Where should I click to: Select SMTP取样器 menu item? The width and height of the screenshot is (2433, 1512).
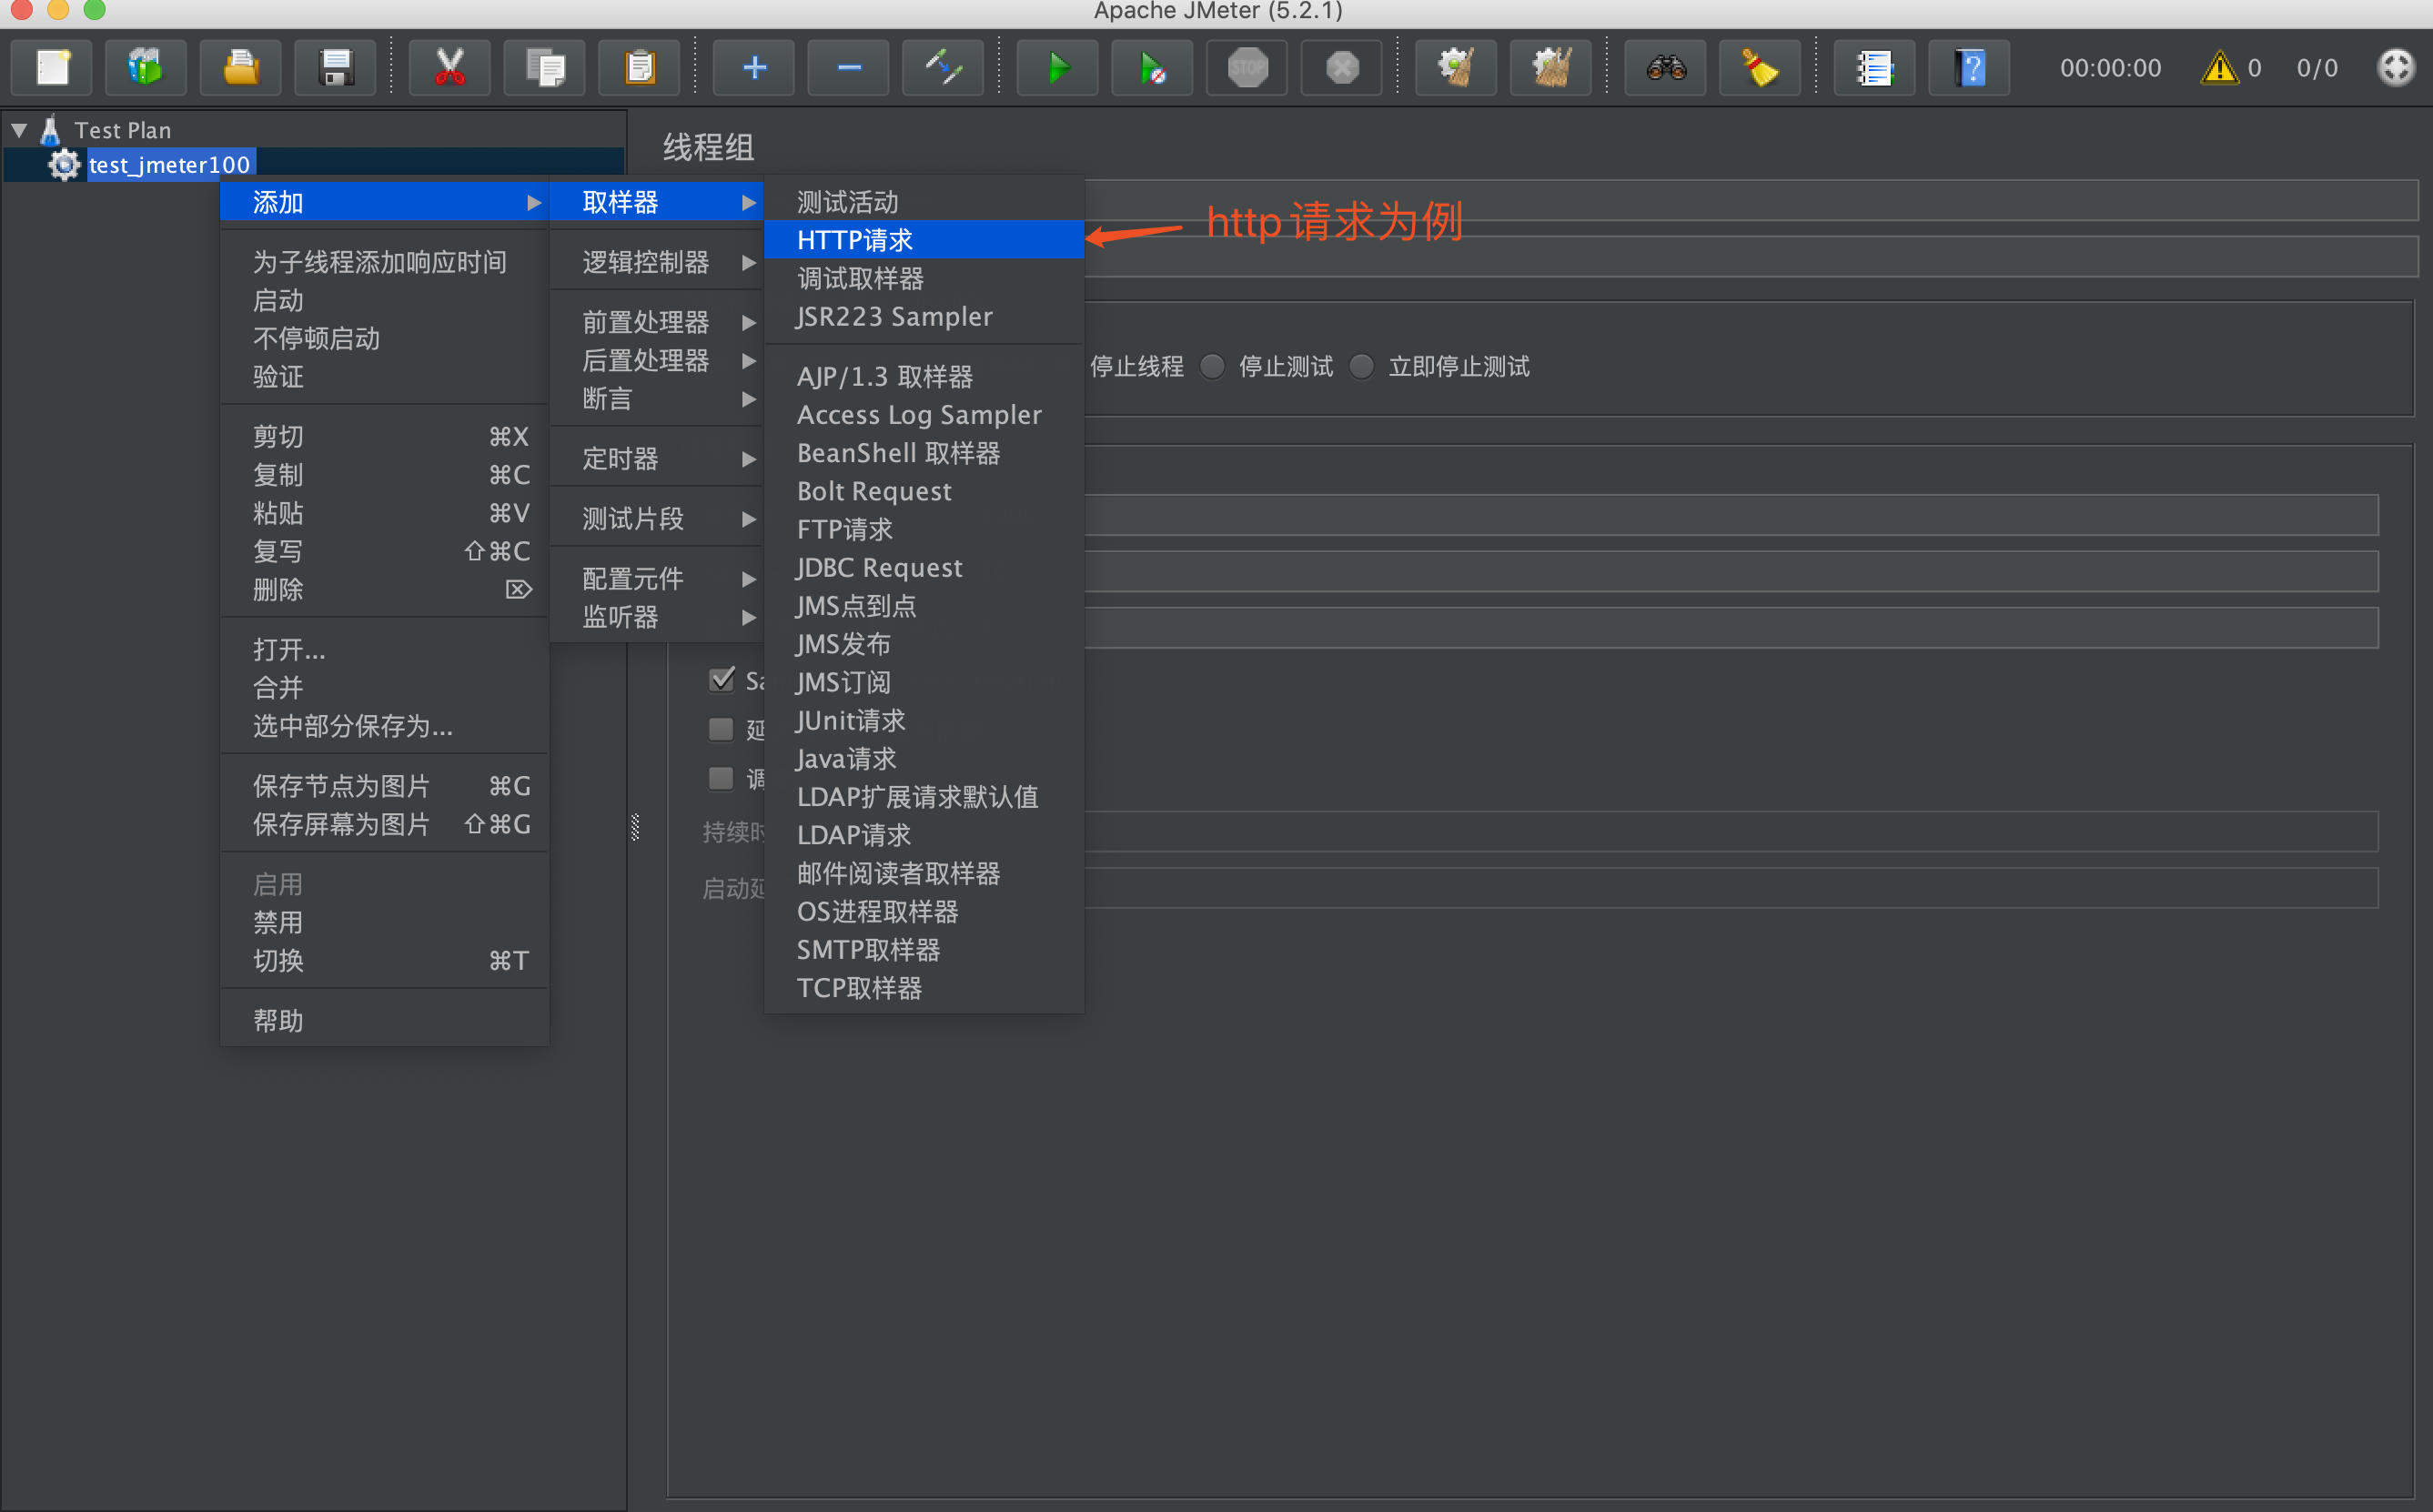point(924,950)
